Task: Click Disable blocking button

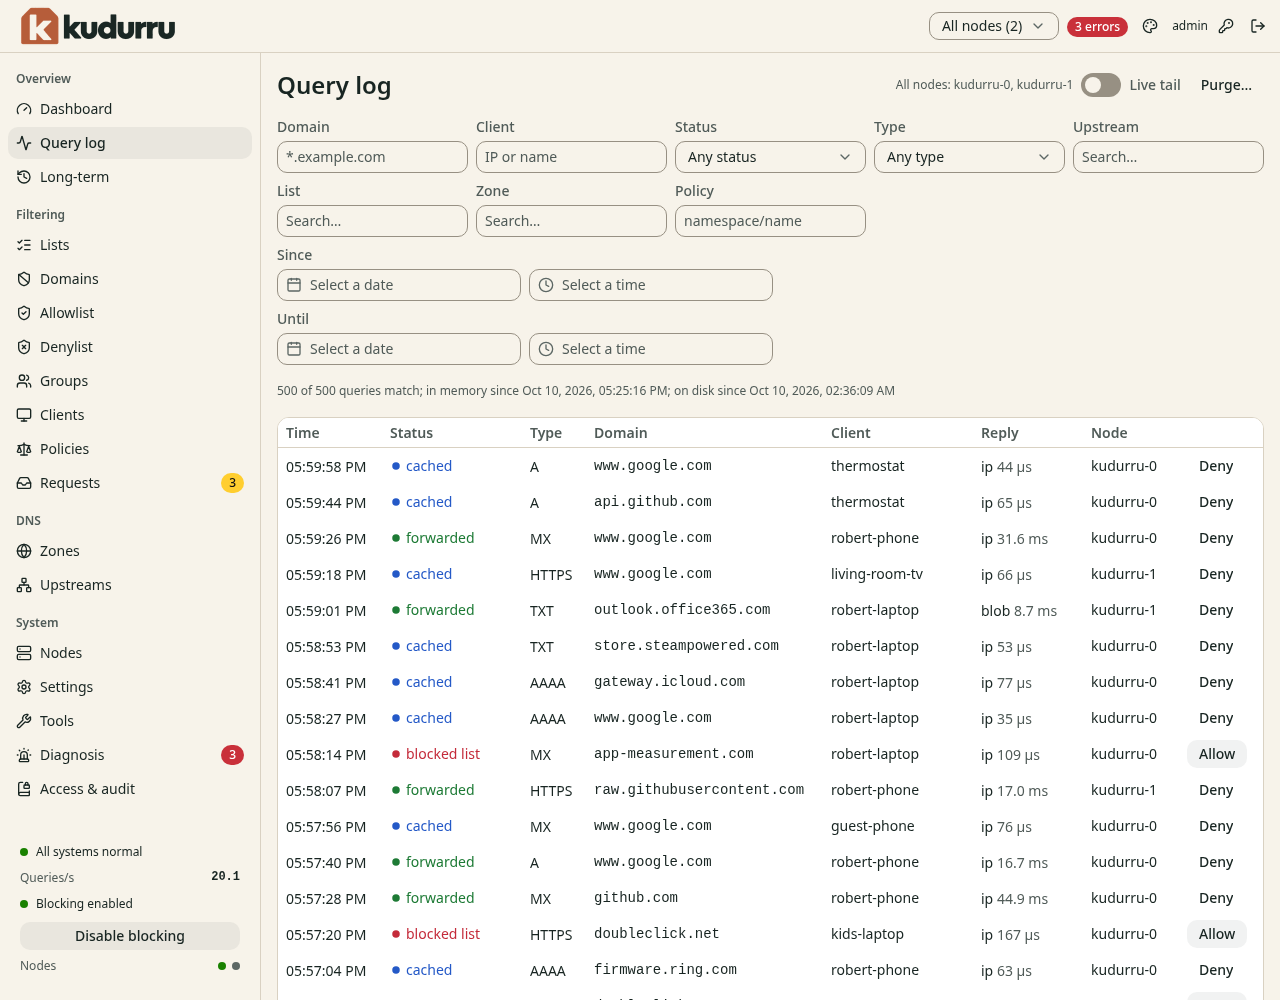Action: point(130,936)
